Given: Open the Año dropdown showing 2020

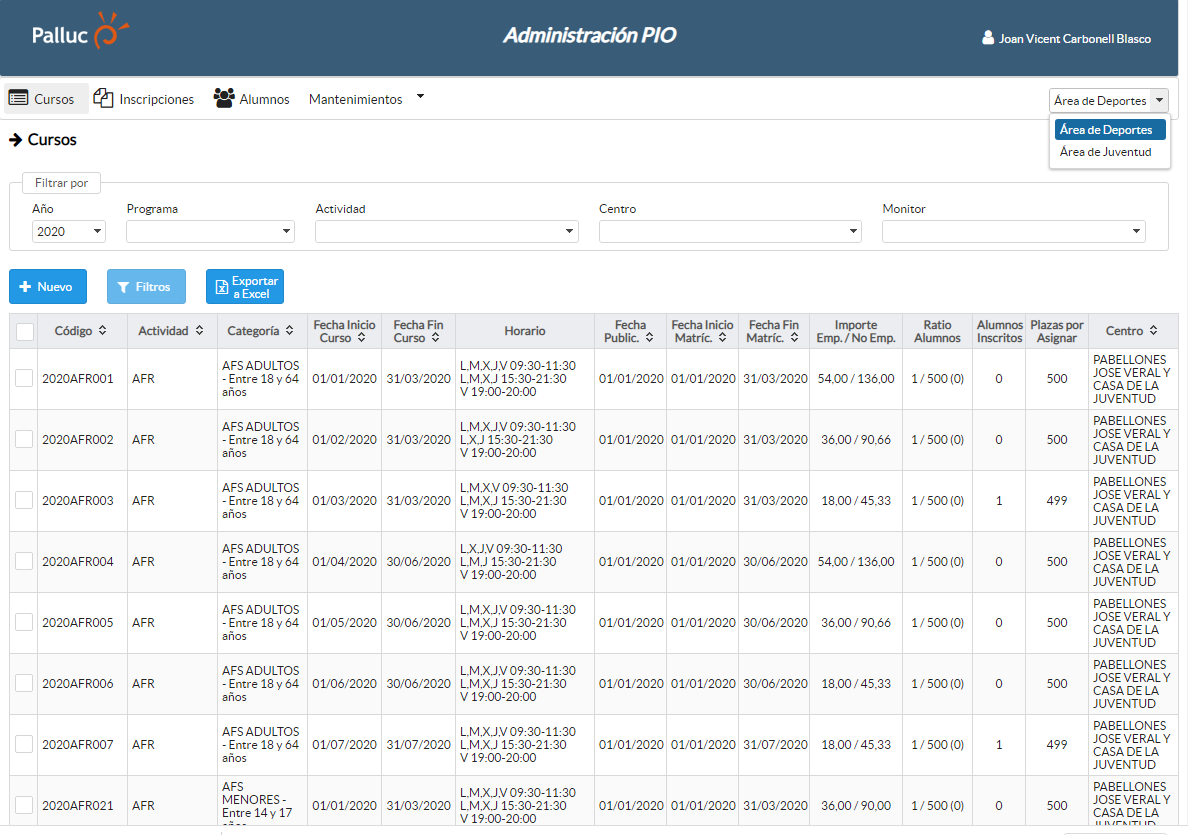Looking at the screenshot, I should (x=68, y=232).
